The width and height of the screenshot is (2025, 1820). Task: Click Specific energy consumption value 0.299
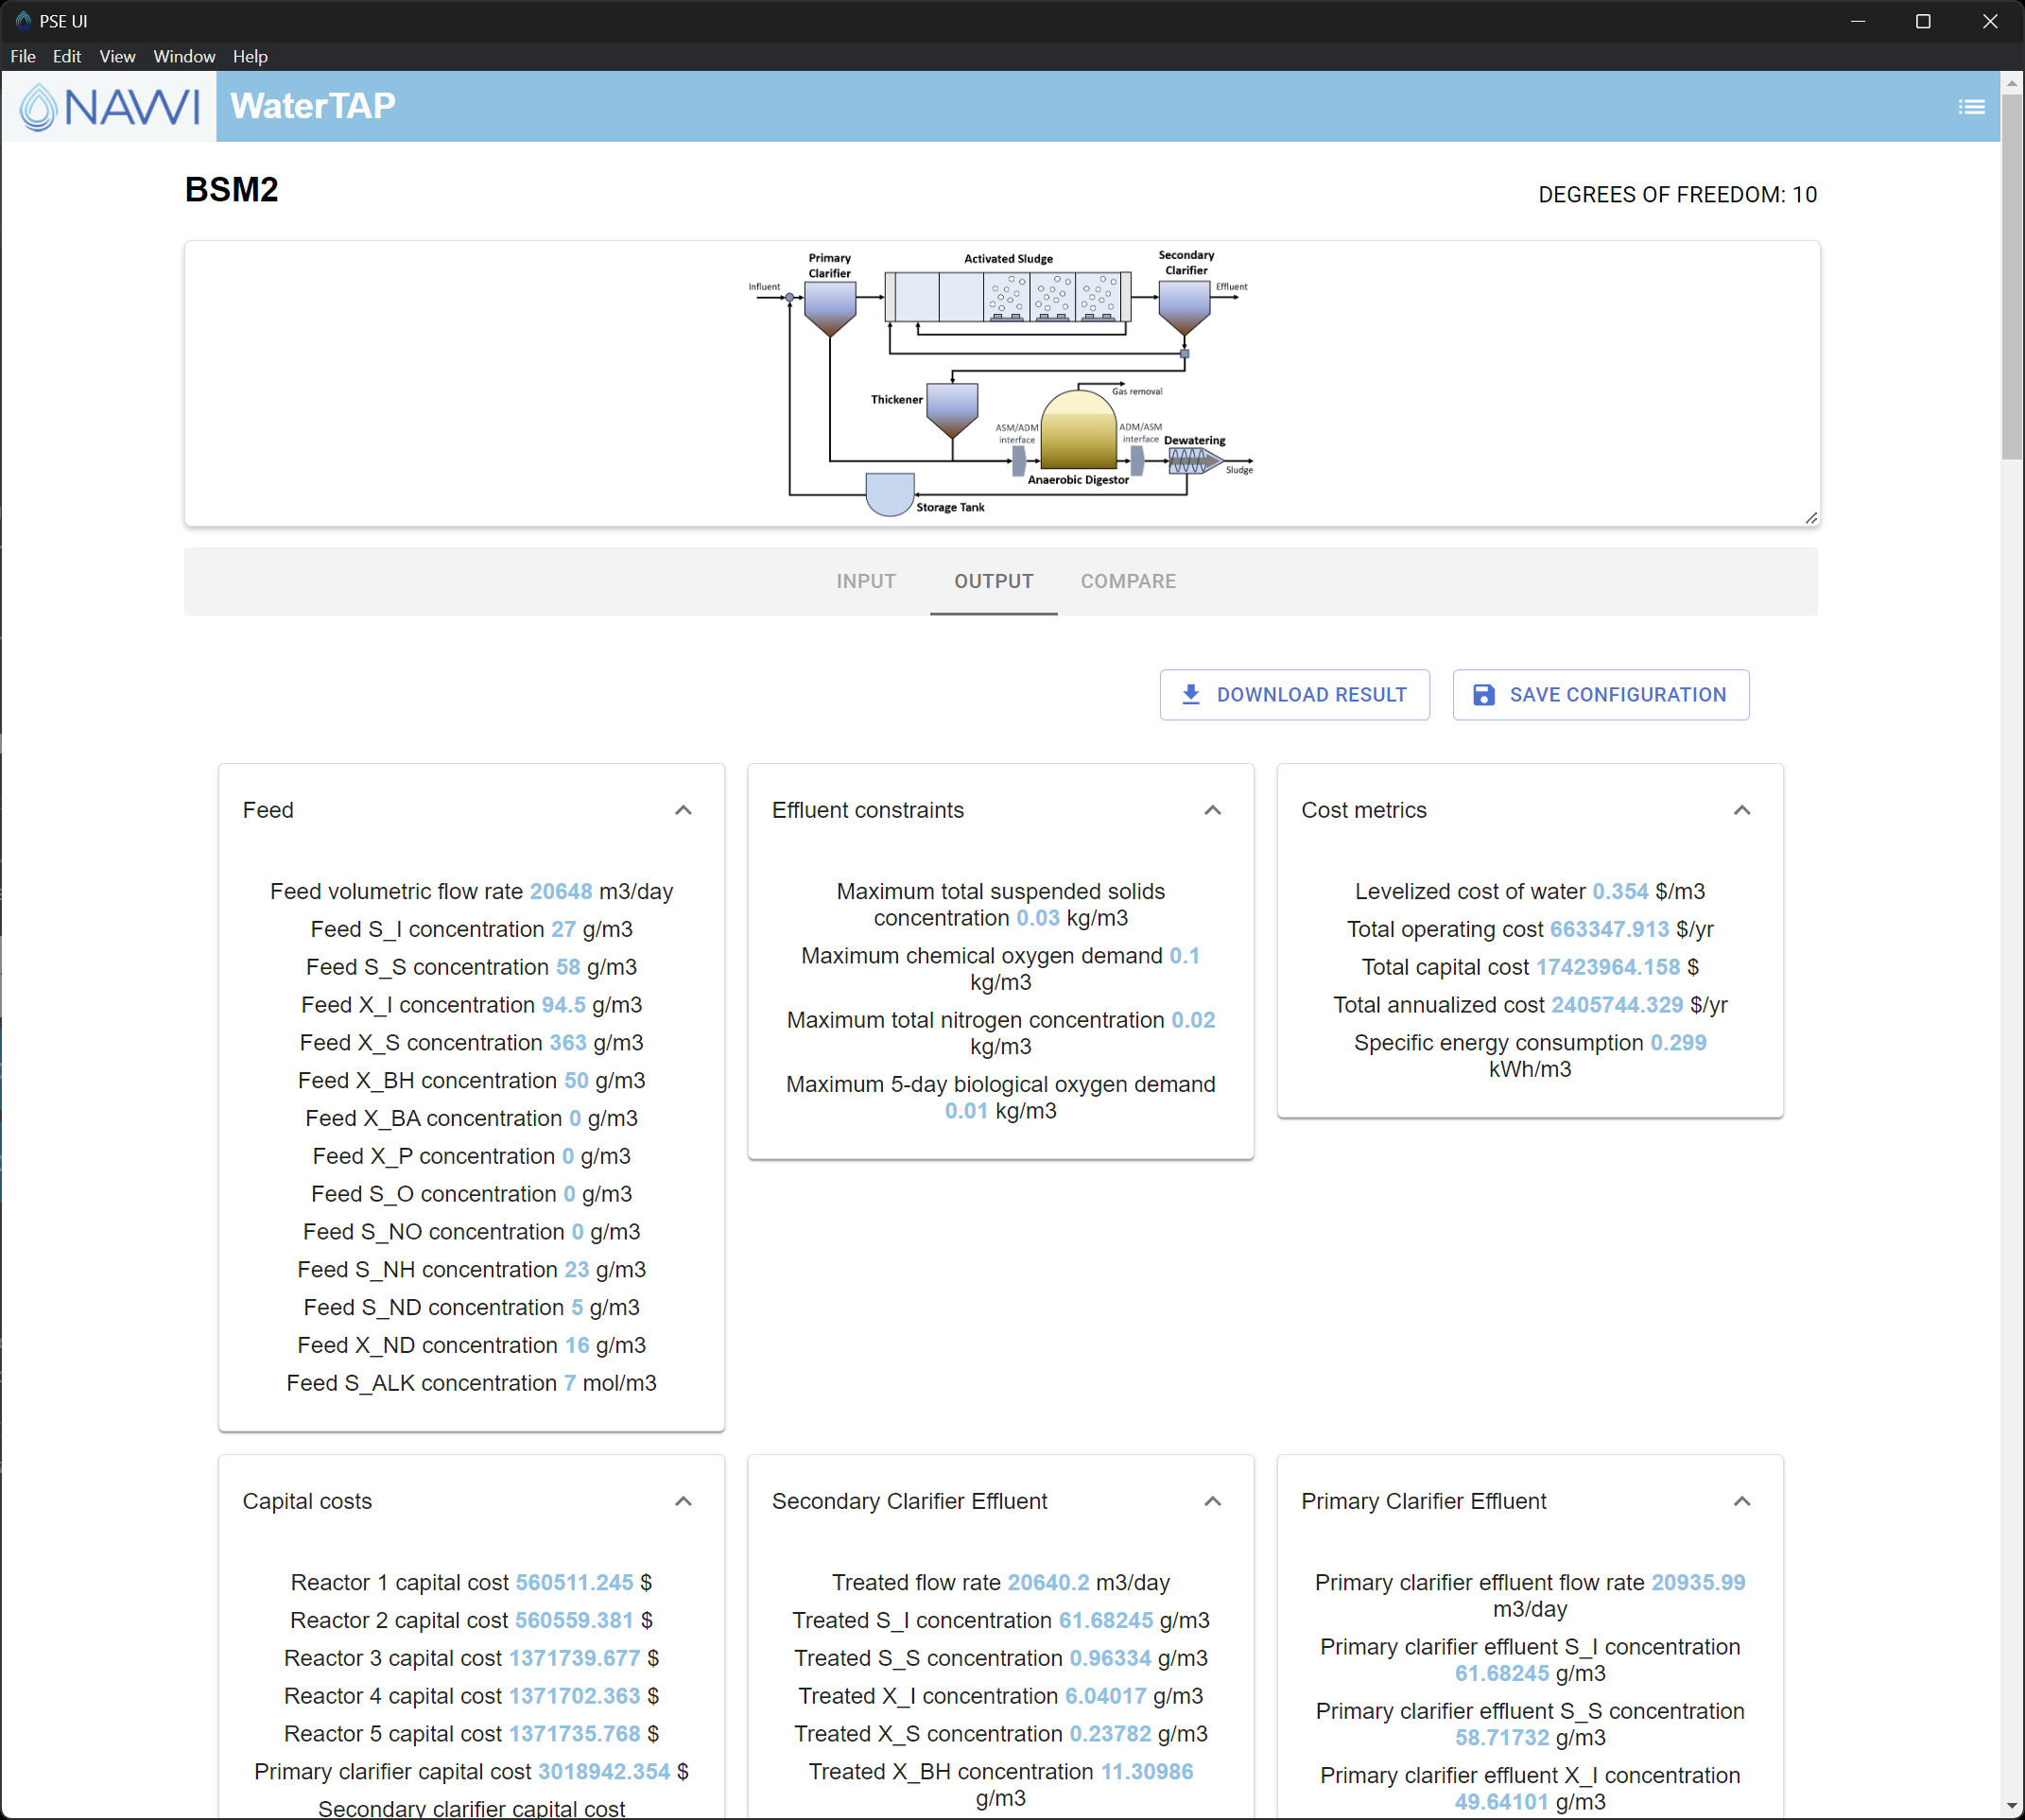tap(1678, 1043)
